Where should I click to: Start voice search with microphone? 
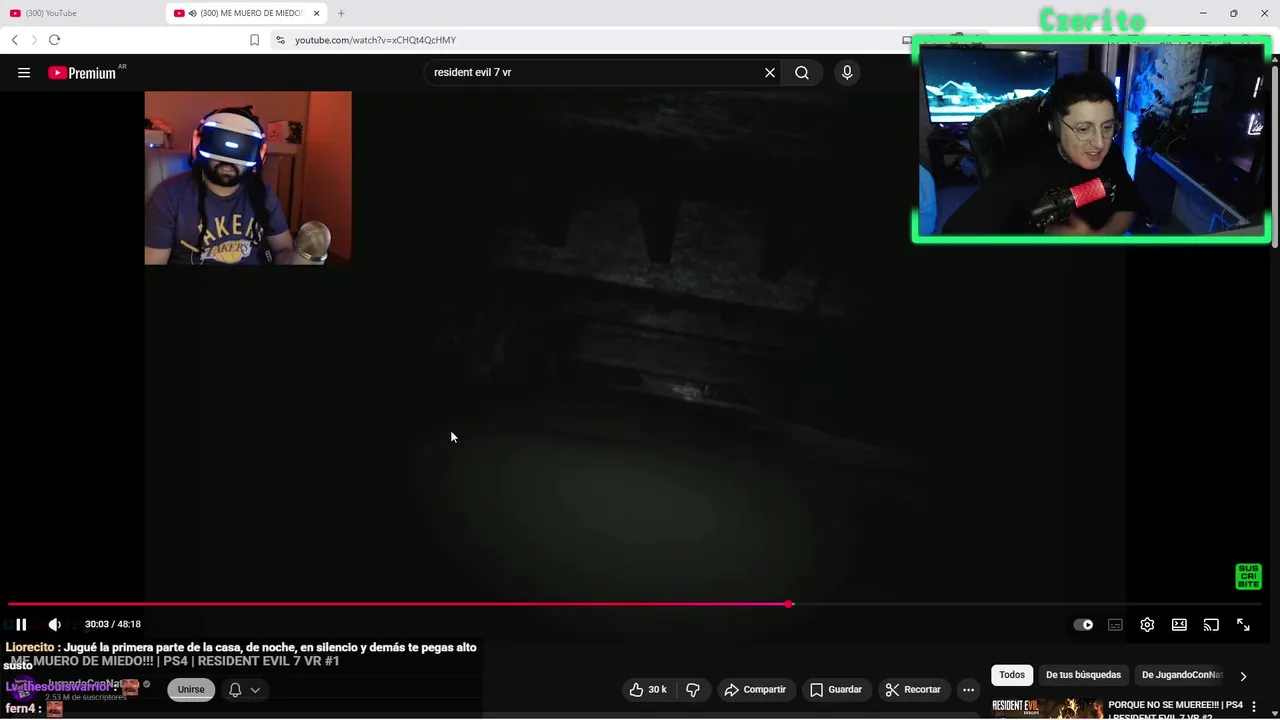tap(847, 72)
